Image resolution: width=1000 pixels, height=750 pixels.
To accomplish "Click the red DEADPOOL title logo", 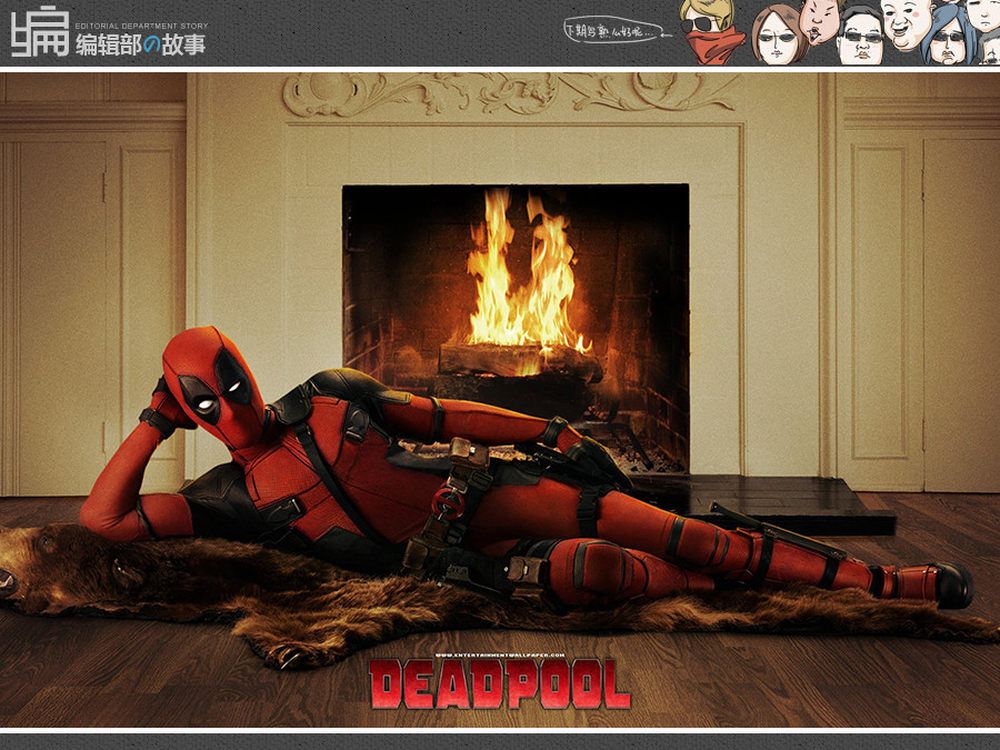I will click(x=500, y=684).
